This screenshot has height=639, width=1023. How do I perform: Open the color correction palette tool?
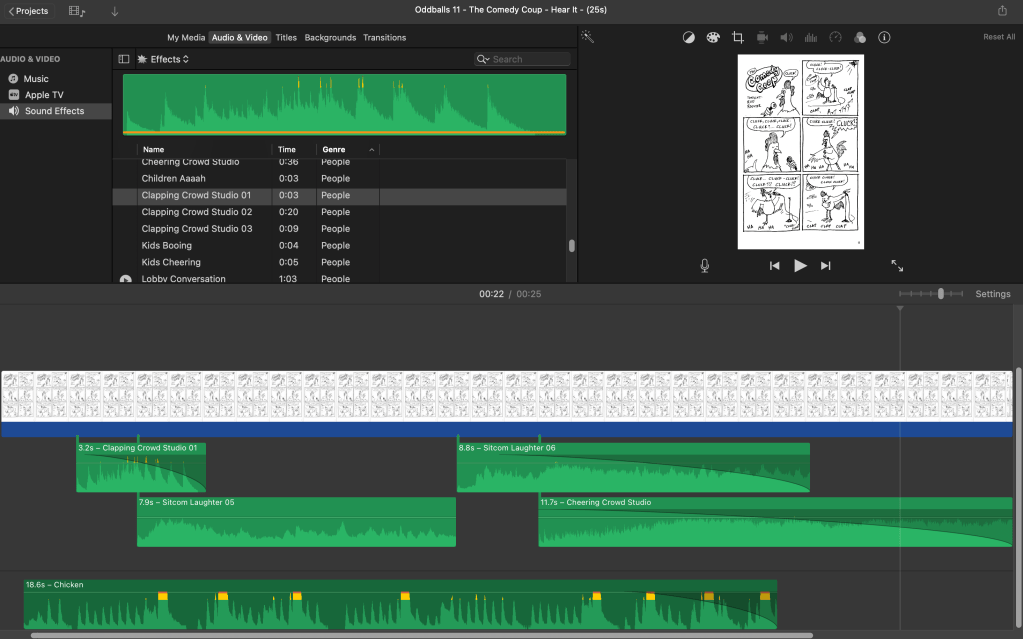[713, 37]
